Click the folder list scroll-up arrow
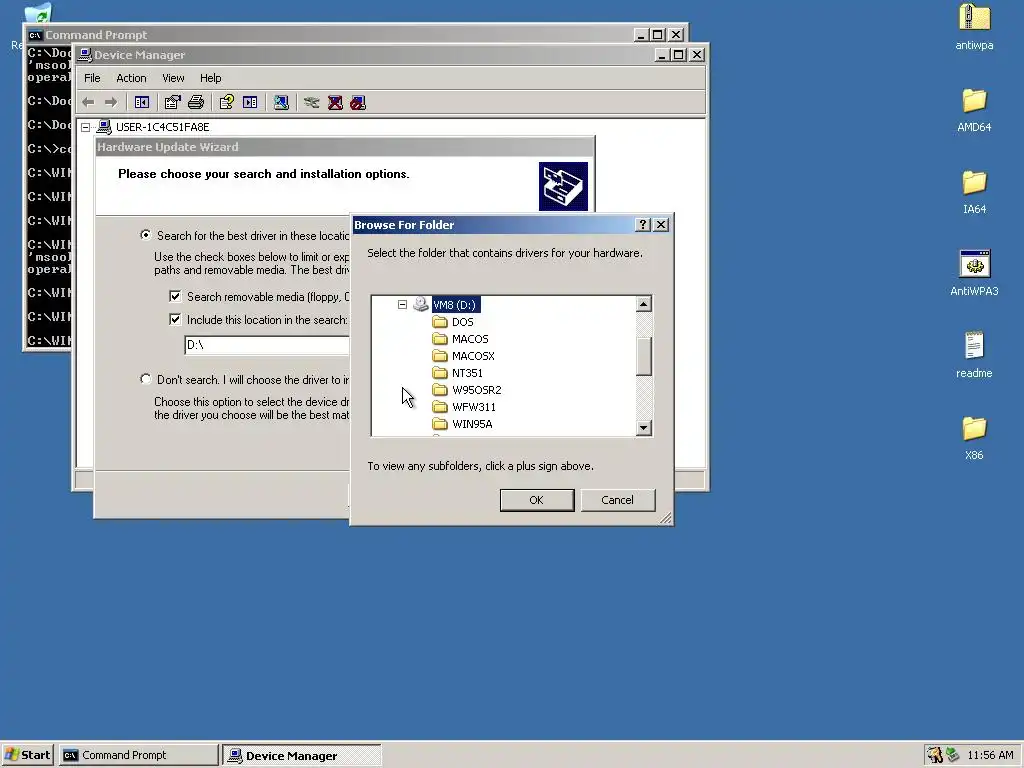This screenshot has height=768, width=1024. (x=644, y=304)
